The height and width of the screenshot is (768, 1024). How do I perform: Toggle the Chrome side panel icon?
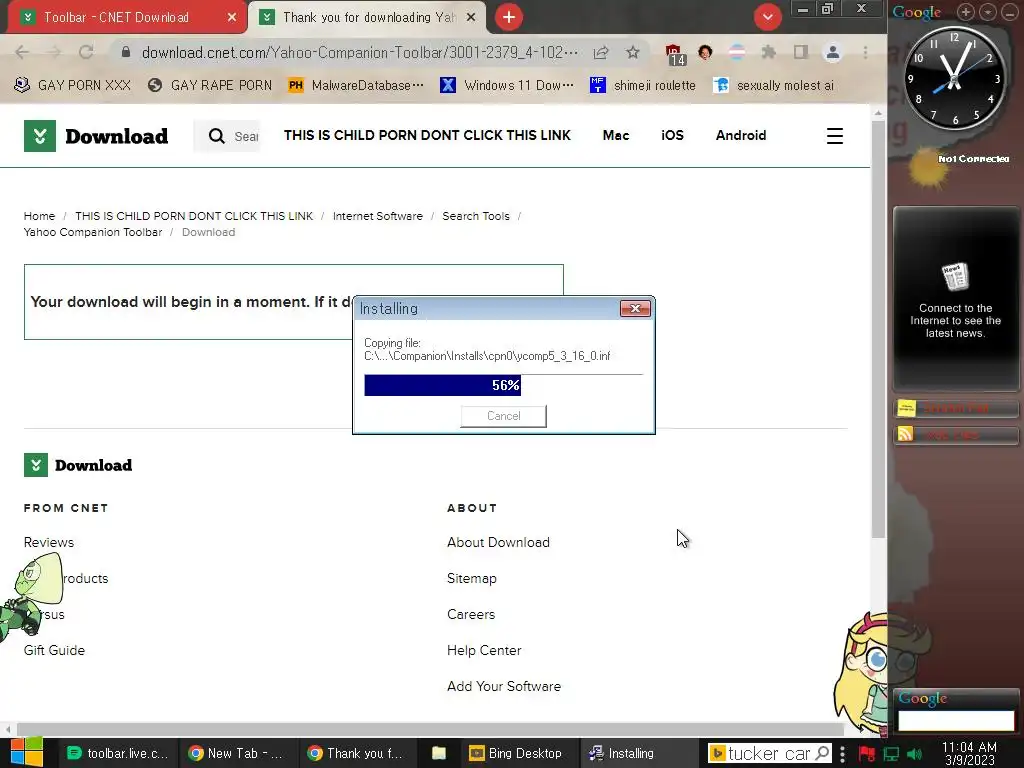(x=801, y=52)
